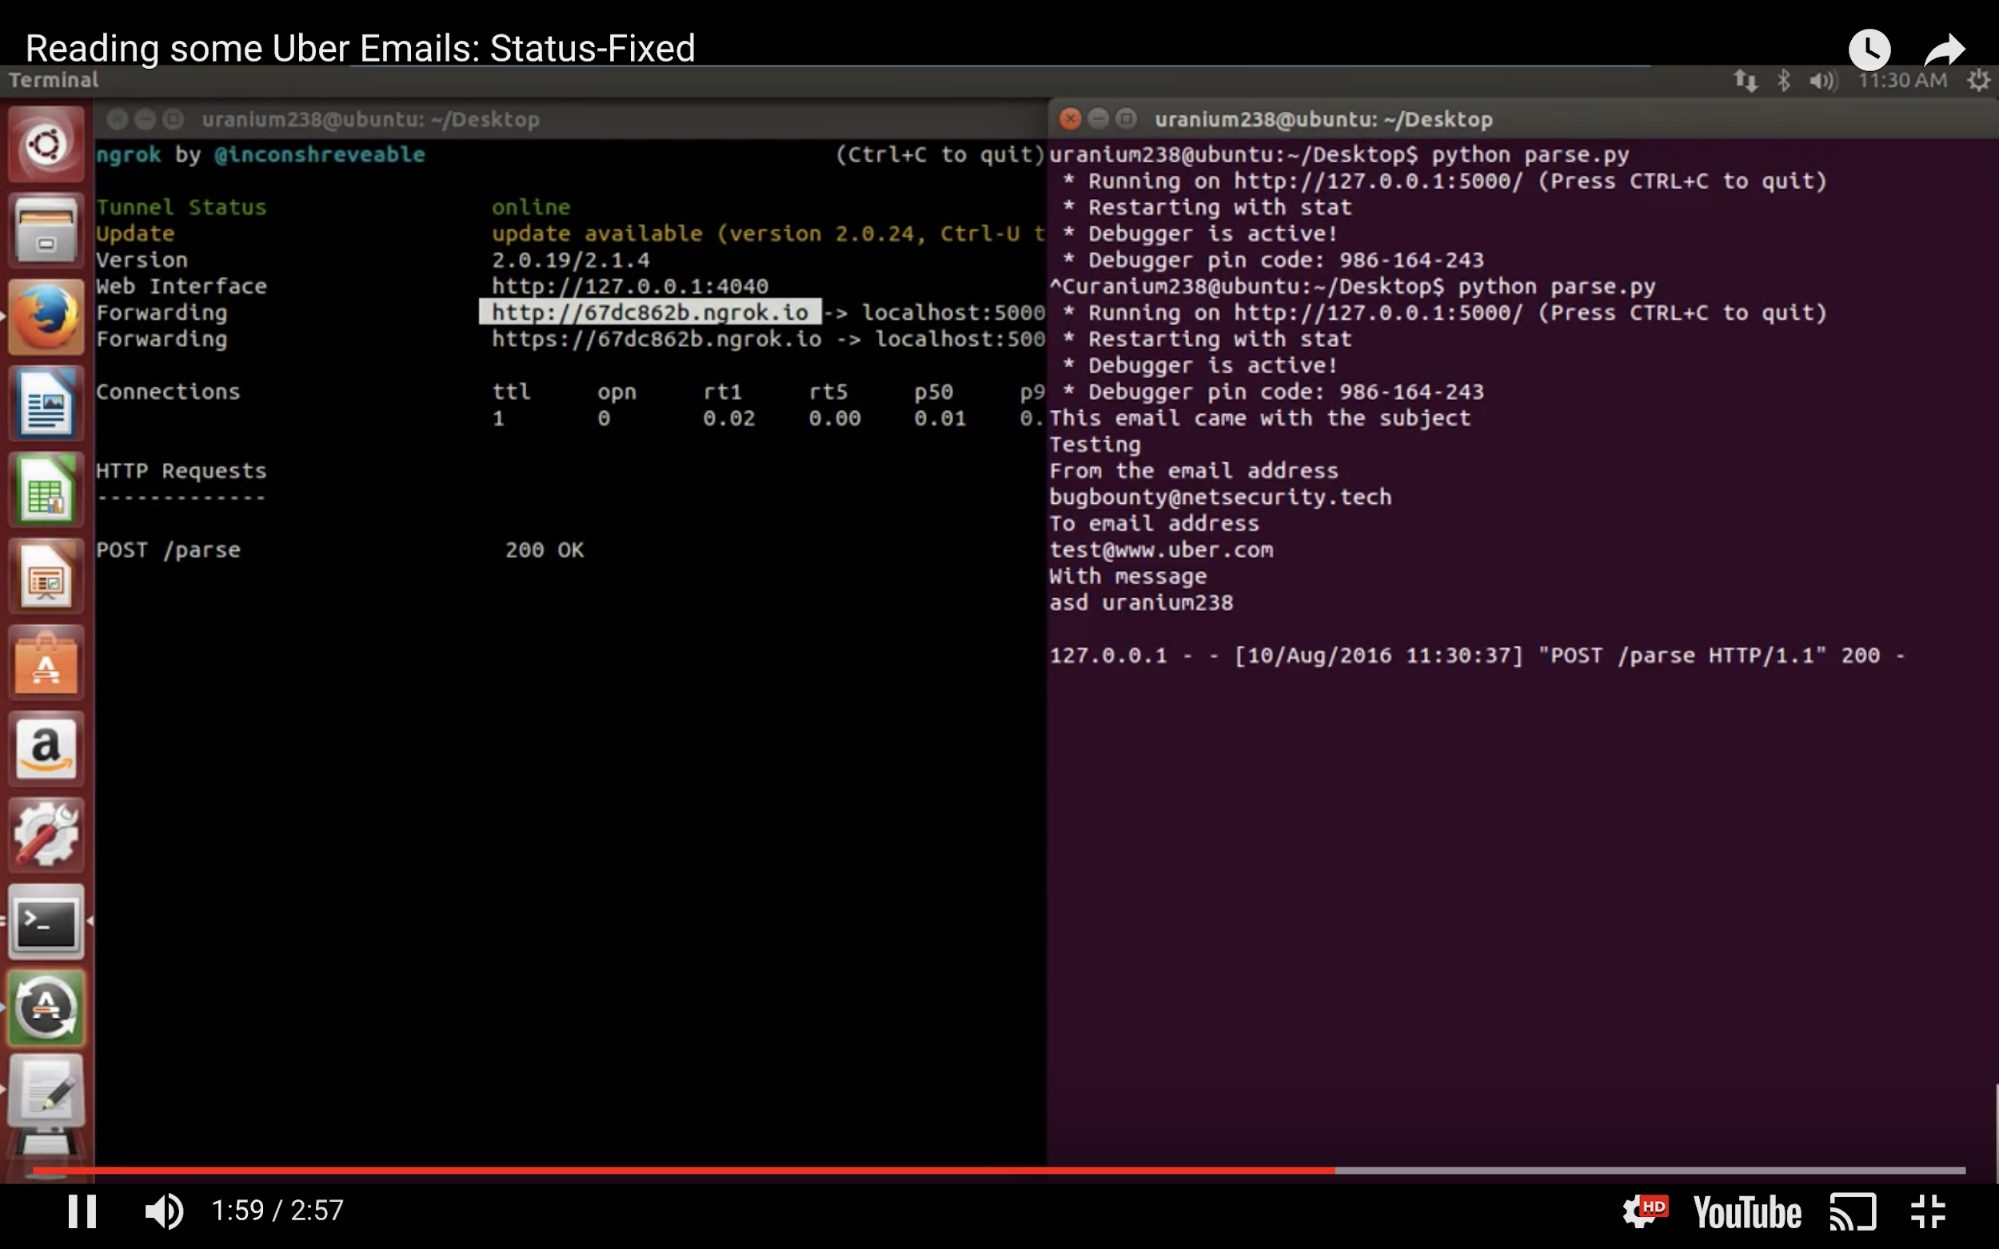
Task: Click video title Reading some Uber Emails
Action: click(360, 48)
